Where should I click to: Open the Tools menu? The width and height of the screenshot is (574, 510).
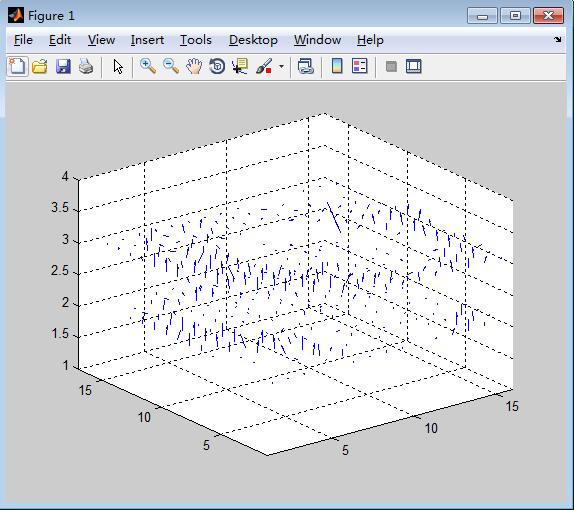click(195, 40)
